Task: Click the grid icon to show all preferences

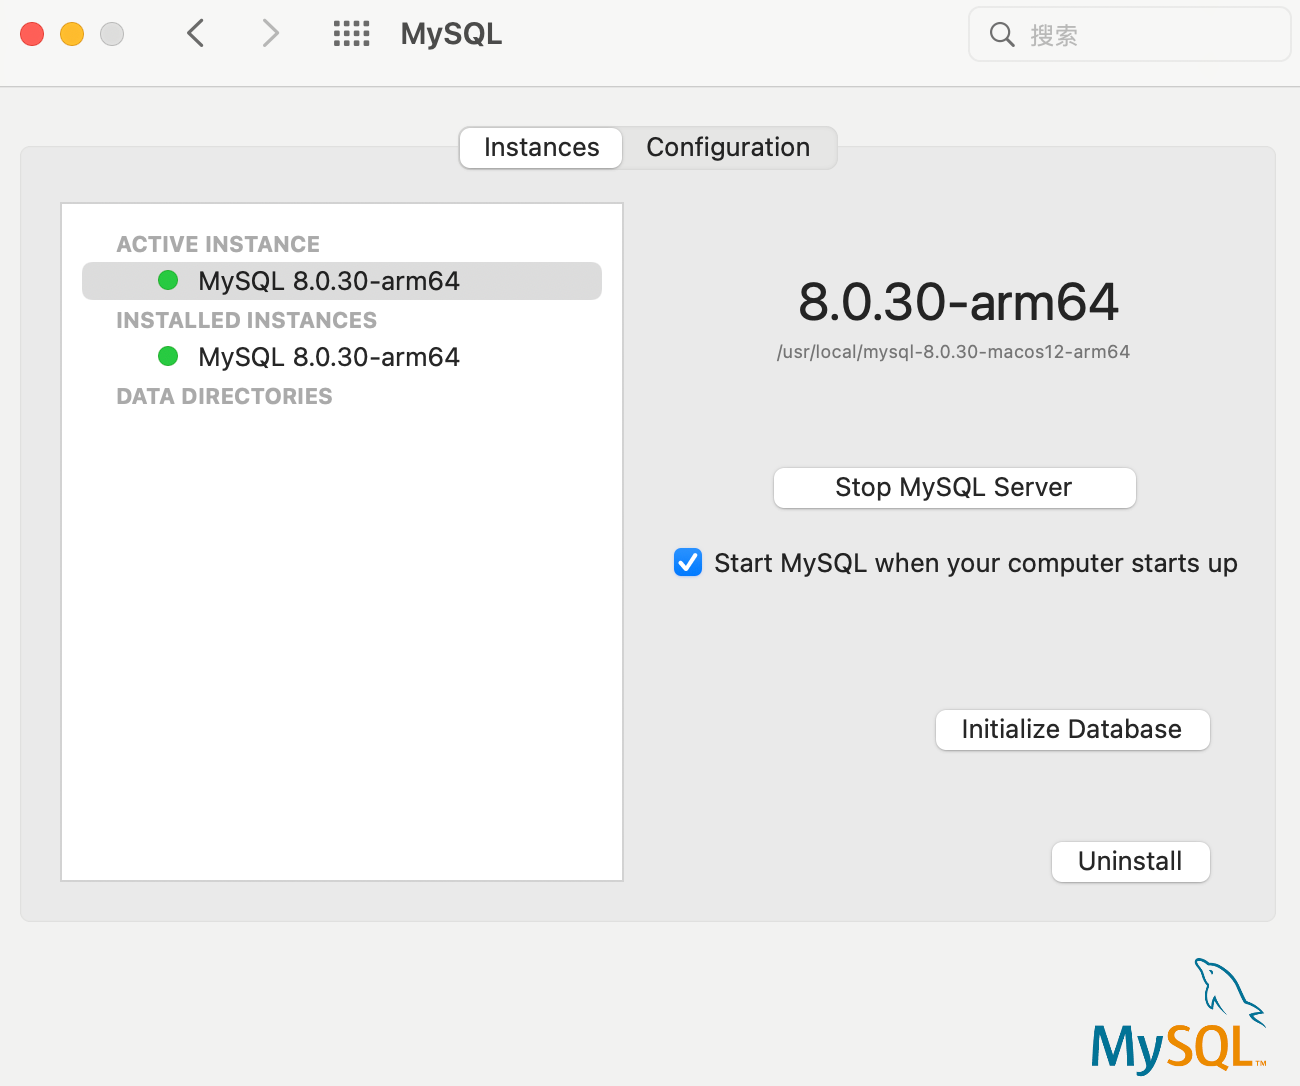Action: tap(351, 33)
